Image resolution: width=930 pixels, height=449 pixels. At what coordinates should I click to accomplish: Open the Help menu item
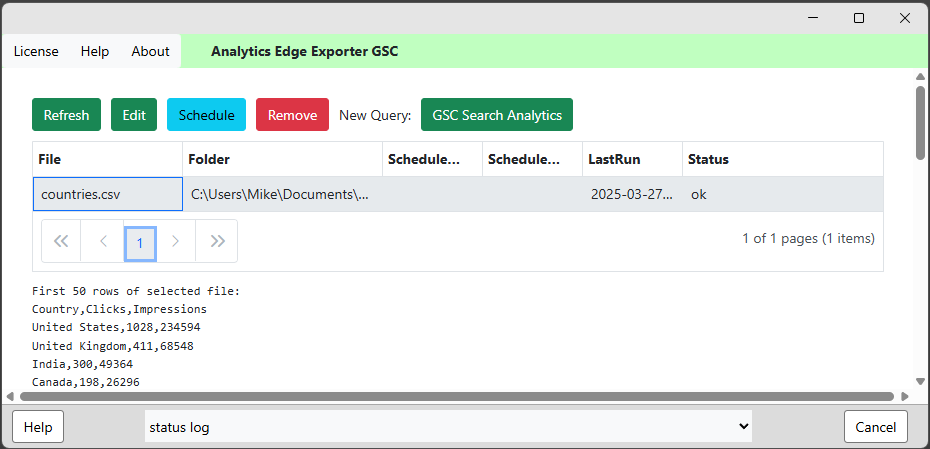point(95,52)
